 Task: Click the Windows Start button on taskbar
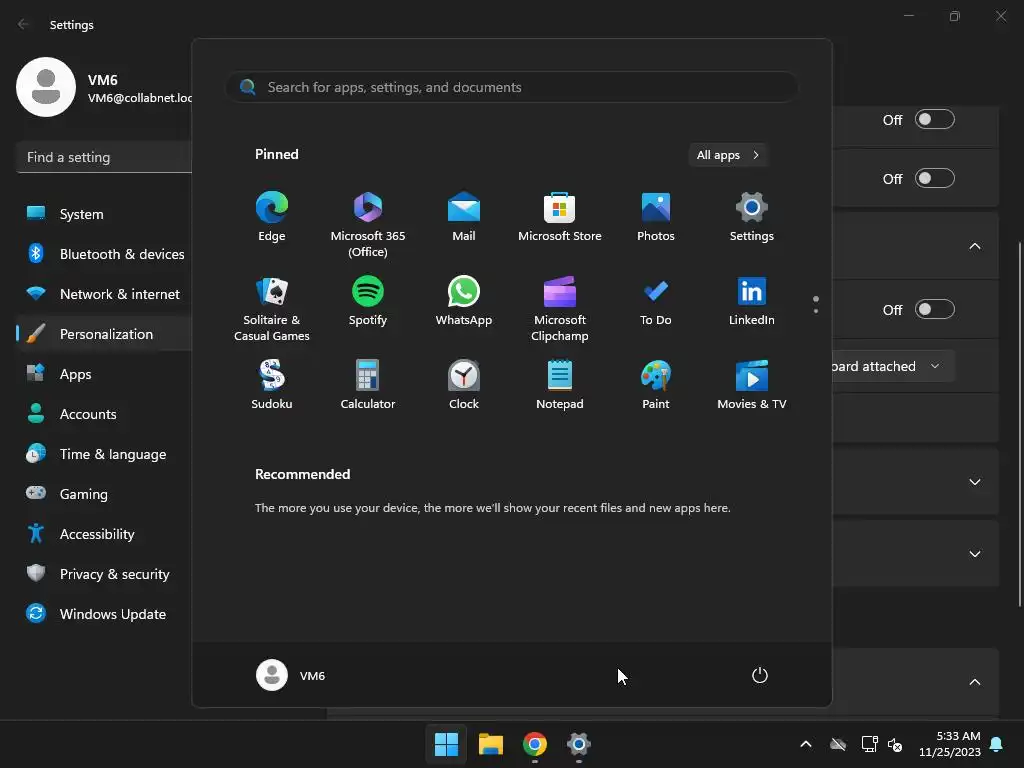tap(446, 744)
